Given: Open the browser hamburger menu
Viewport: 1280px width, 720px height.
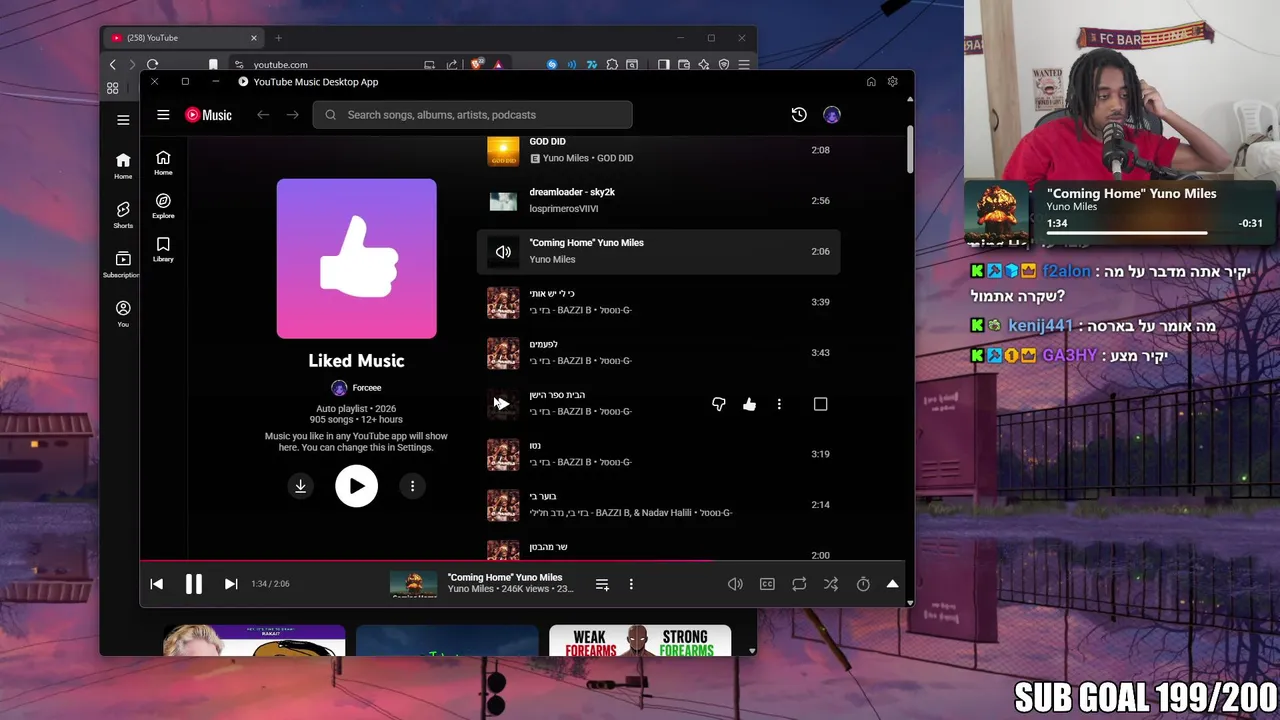Looking at the screenshot, I should (x=744, y=64).
